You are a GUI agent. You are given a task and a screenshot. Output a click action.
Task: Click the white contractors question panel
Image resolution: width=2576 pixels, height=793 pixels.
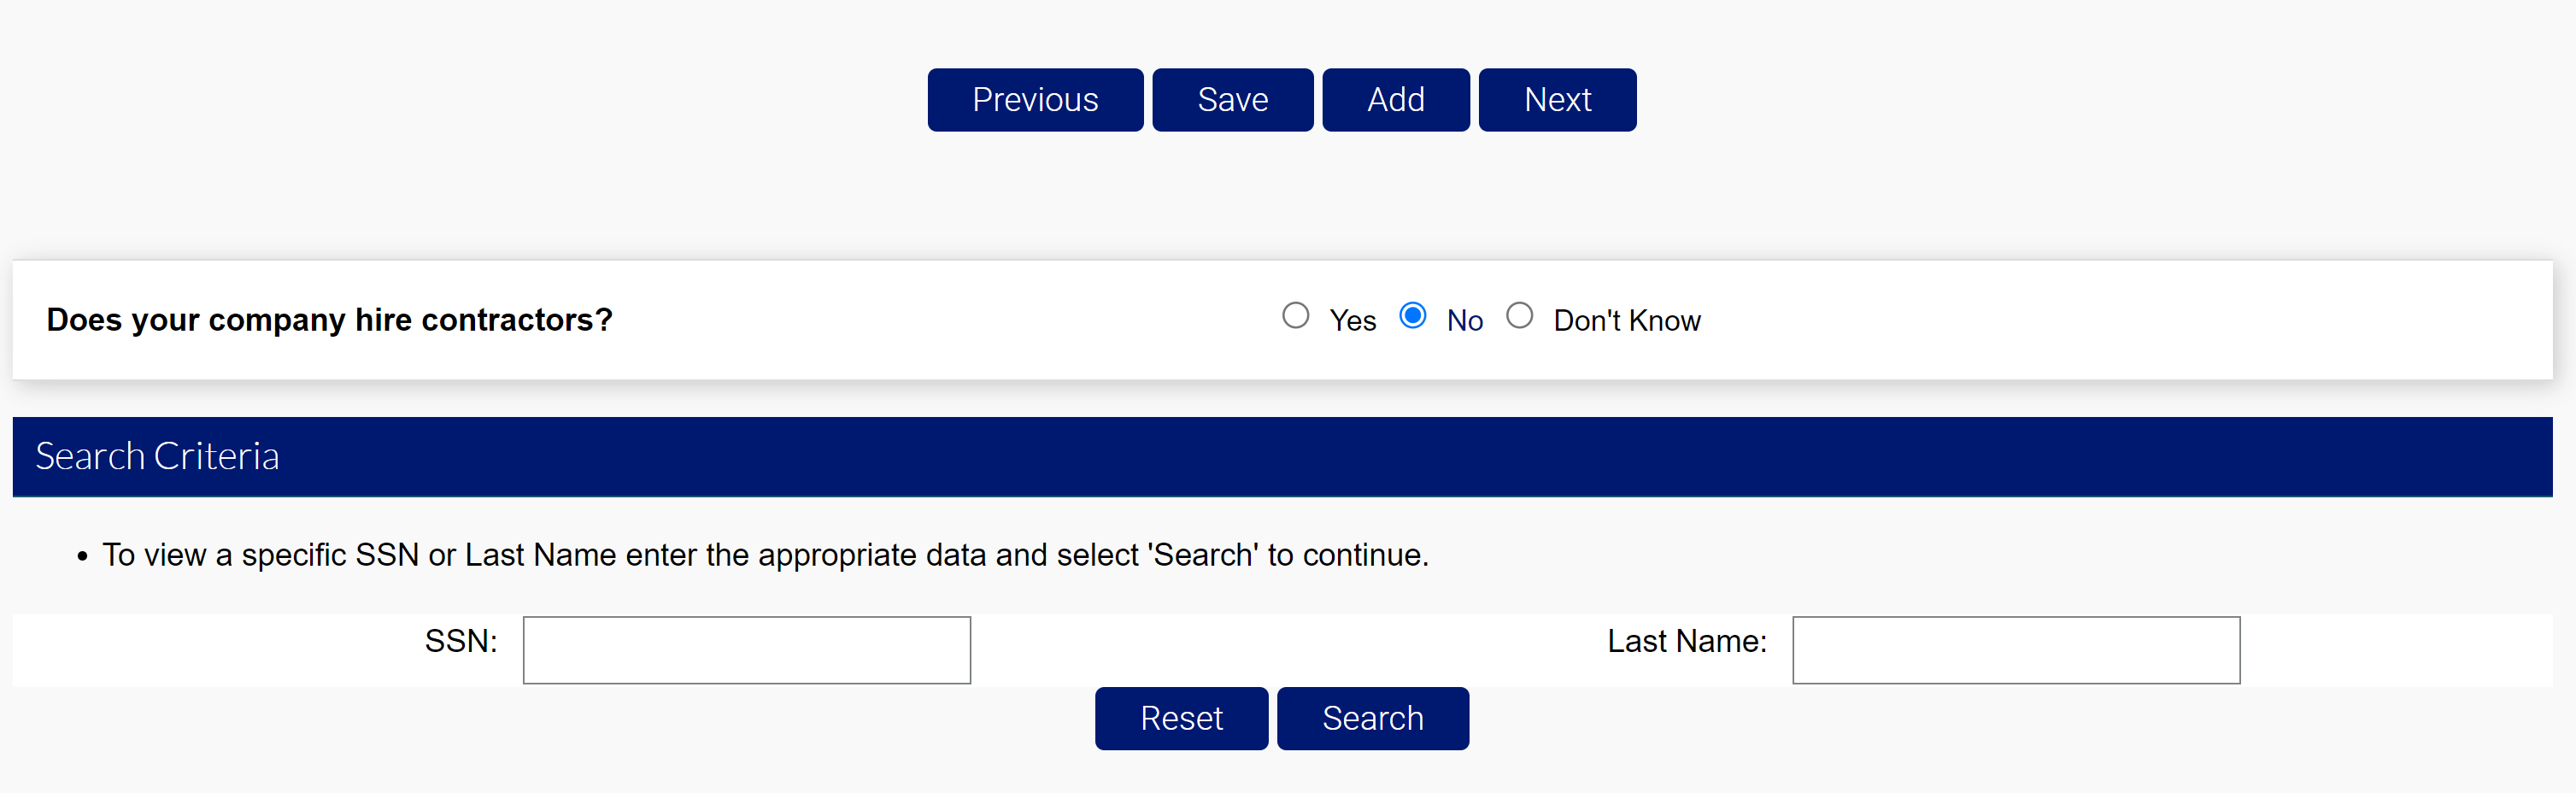pyautogui.click(x=900, y=320)
